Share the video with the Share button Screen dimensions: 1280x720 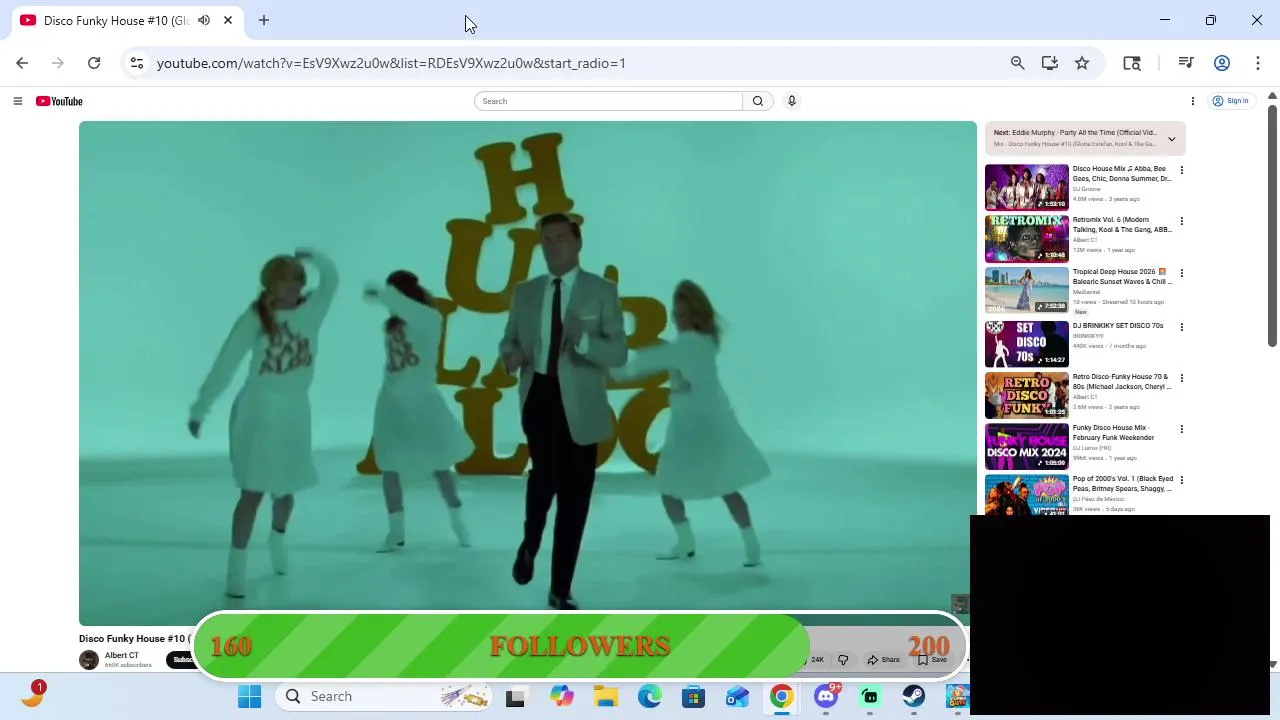(884, 660)
